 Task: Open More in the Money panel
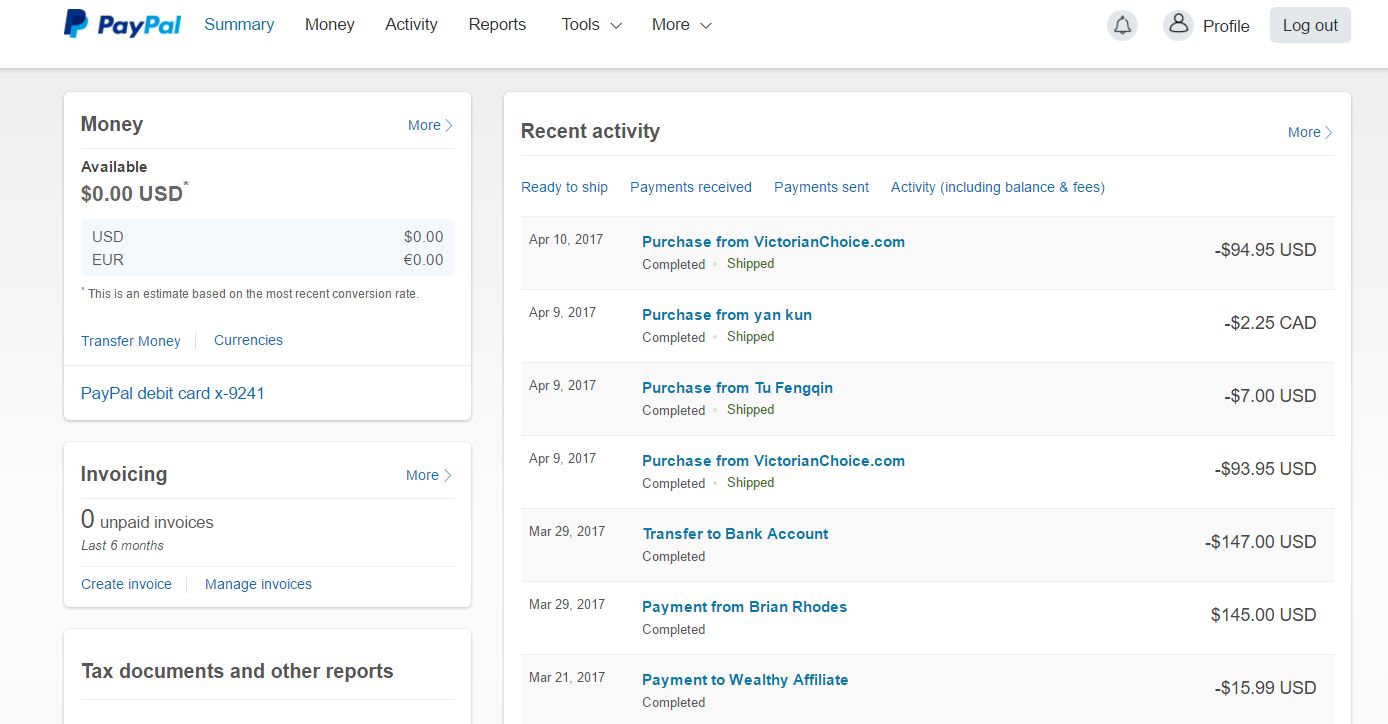coord(430,125)
